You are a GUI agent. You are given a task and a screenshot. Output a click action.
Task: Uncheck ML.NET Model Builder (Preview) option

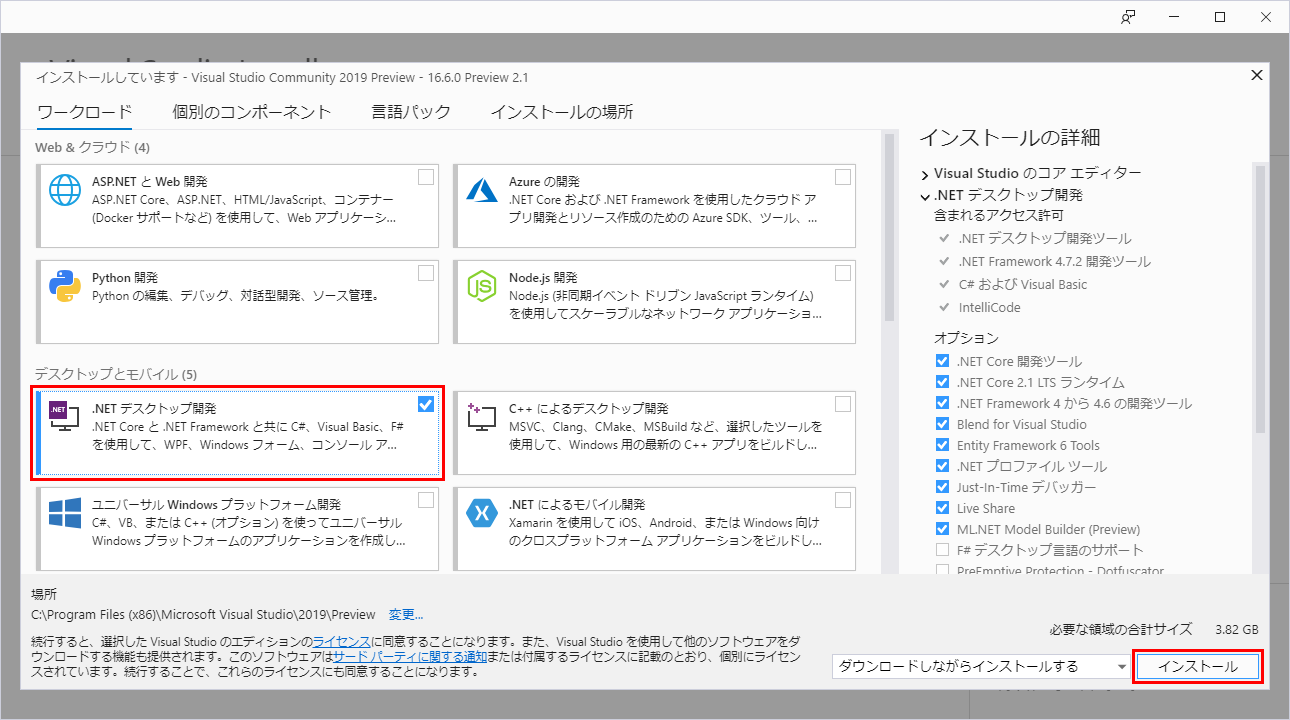click(x=942, y=529)
